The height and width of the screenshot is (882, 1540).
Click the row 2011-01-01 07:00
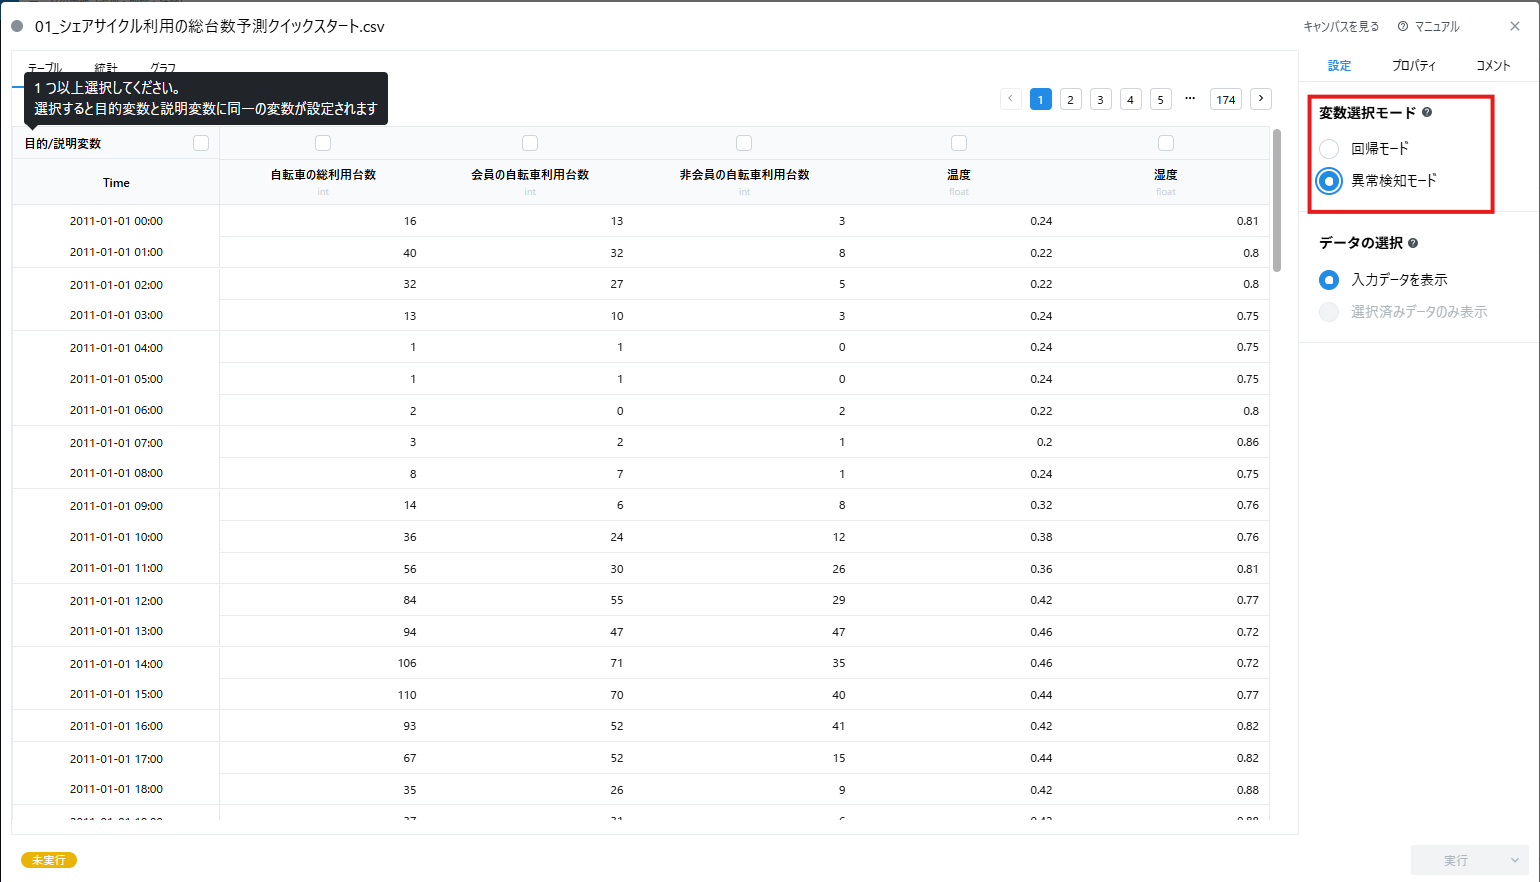(x=641, y=442)
